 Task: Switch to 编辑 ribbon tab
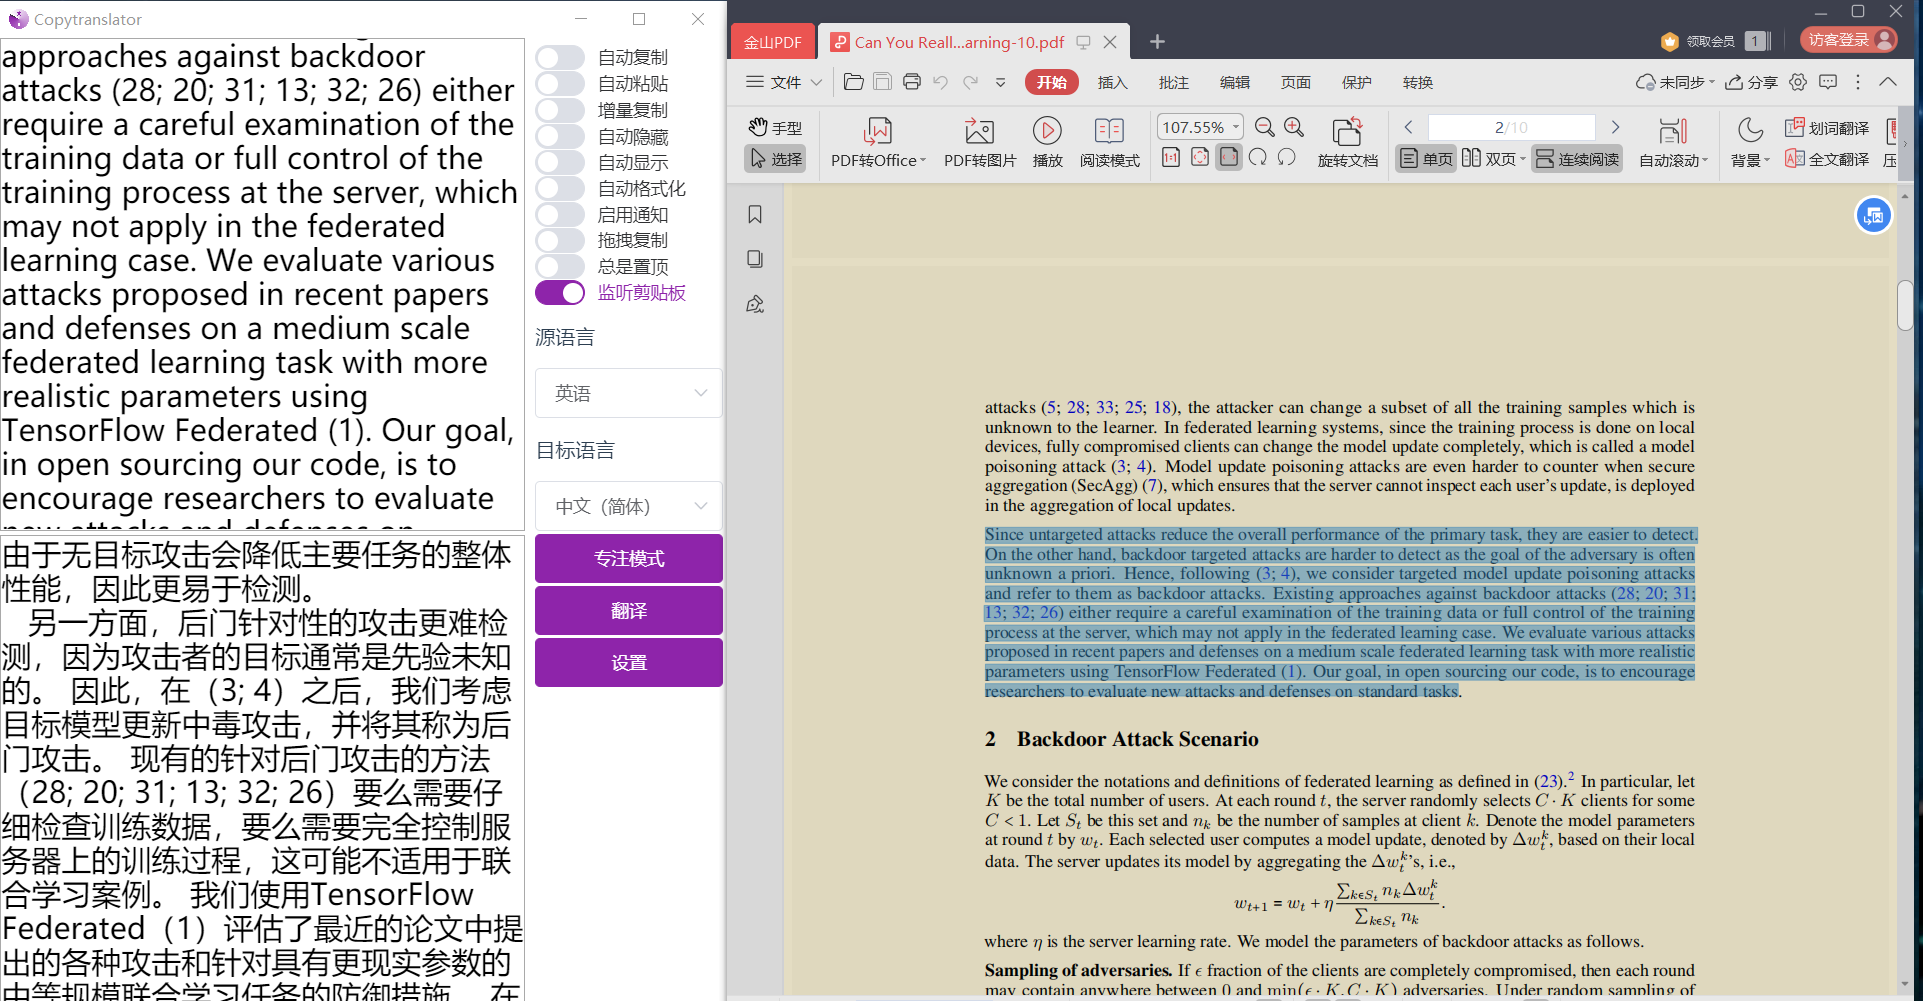[x=1234, y=82]
